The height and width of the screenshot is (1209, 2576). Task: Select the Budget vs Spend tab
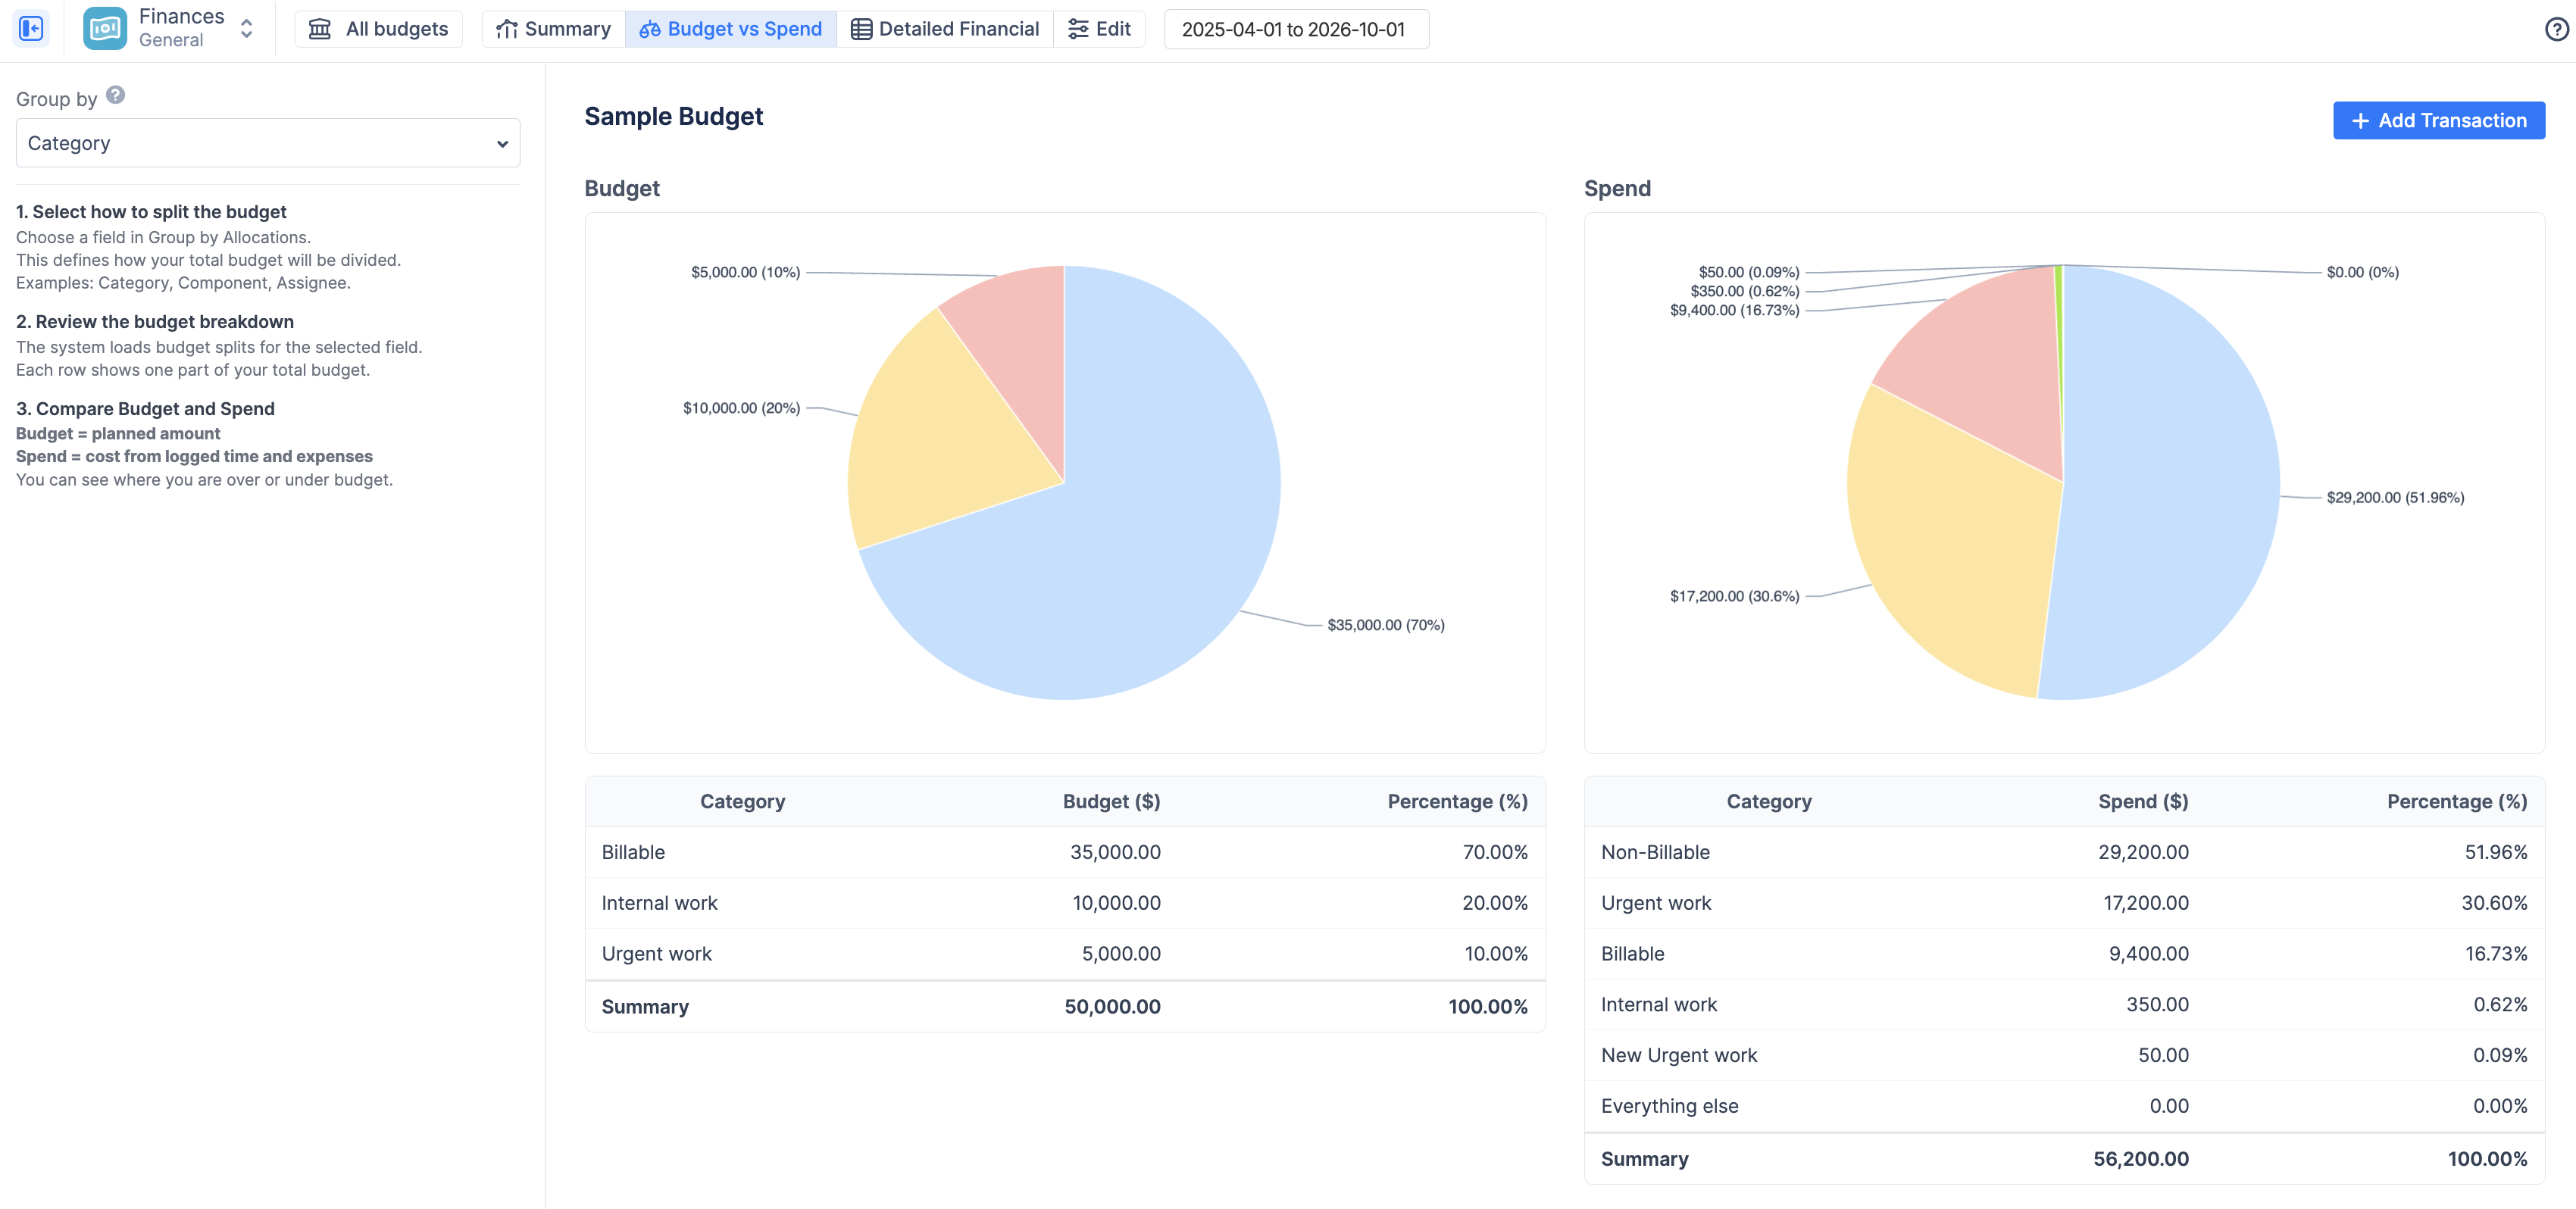coord(730,29)
